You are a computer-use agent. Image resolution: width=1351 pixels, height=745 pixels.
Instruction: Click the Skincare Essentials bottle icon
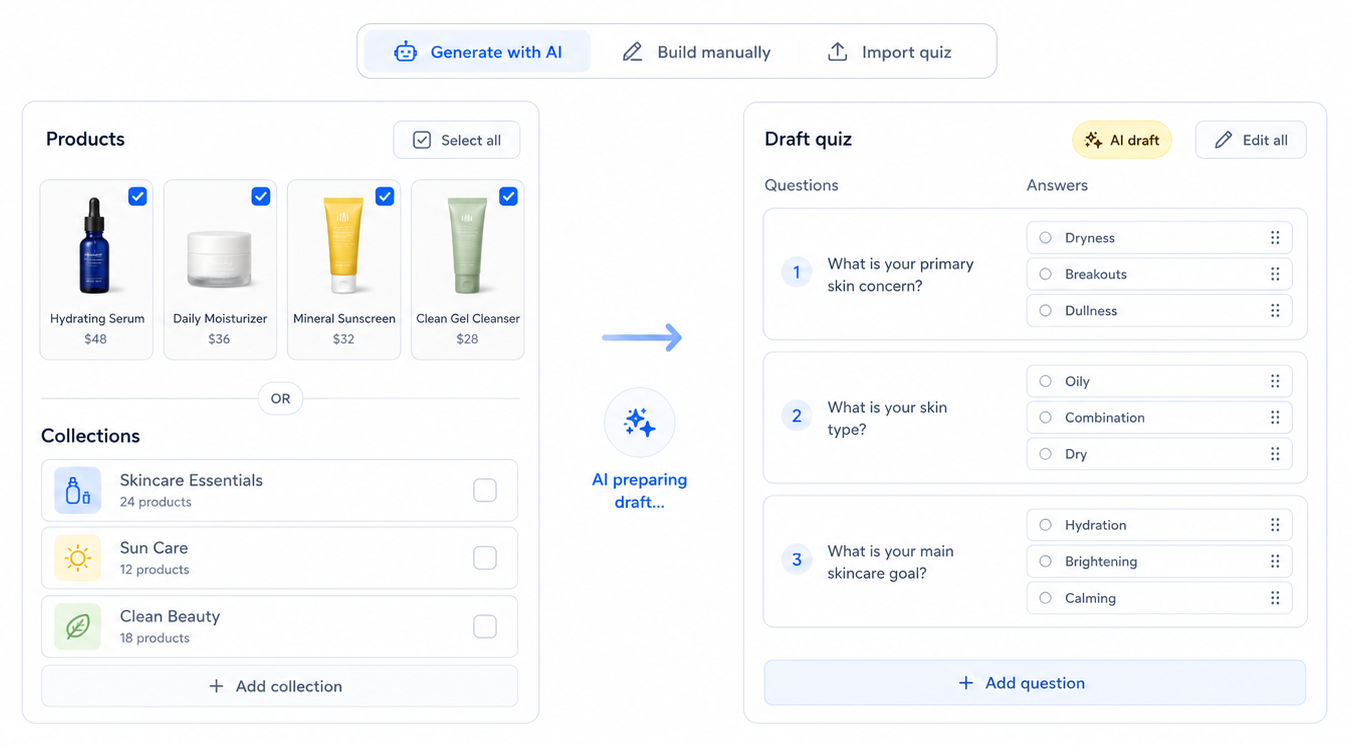(x=78, y=490)
